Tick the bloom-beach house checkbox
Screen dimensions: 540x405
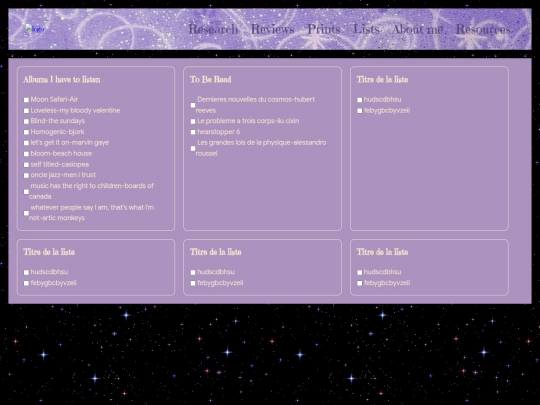(26, 154)
